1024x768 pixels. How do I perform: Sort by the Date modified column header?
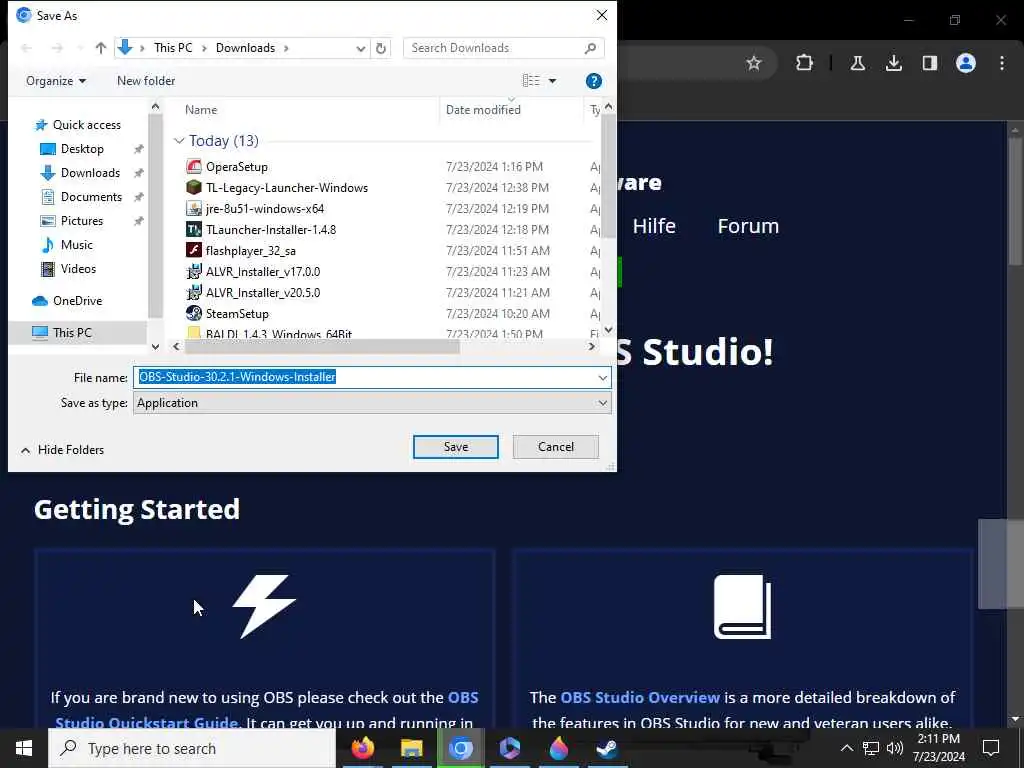(x=483, y=110)
